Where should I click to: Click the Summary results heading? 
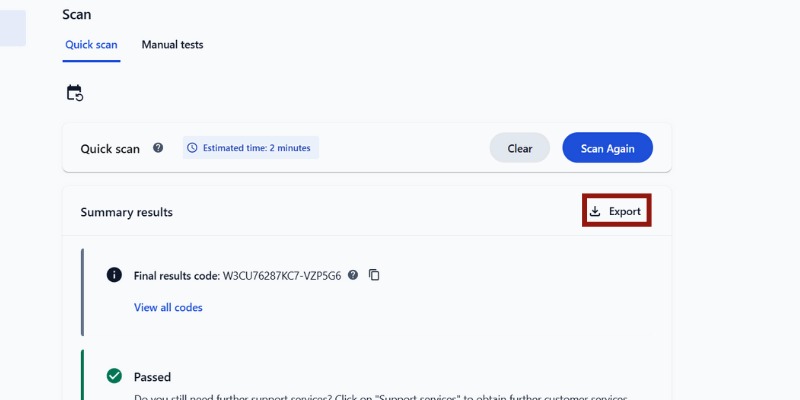click(x=126, y=212)
